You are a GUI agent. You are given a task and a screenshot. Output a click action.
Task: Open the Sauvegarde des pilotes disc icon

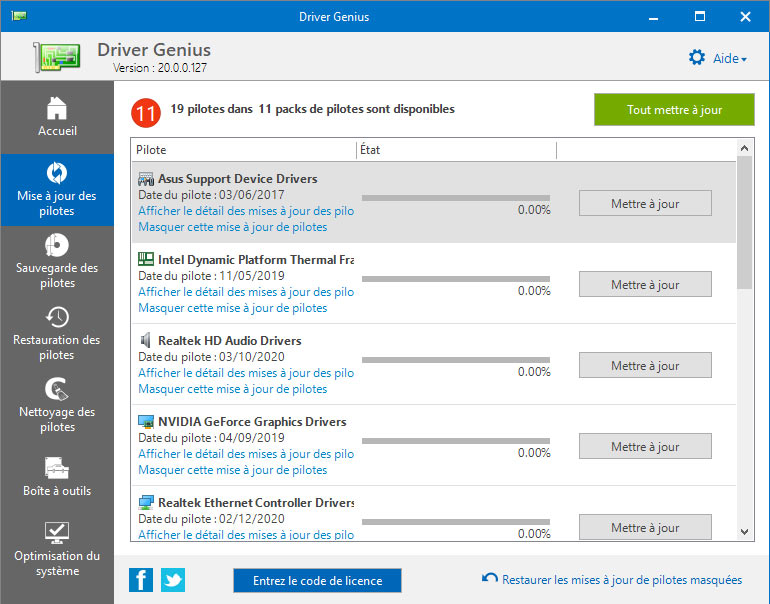click(57, 245)
